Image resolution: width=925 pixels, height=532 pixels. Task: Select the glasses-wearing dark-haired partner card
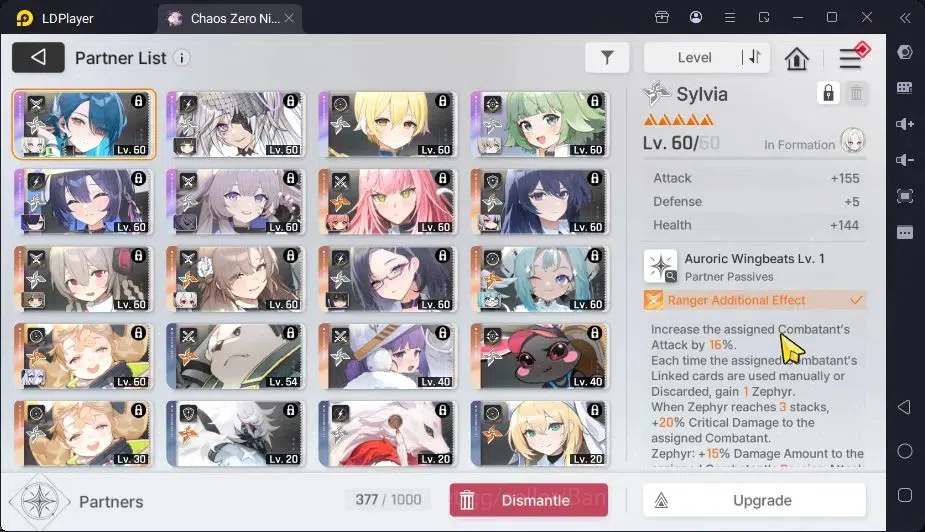pos(388,279)
